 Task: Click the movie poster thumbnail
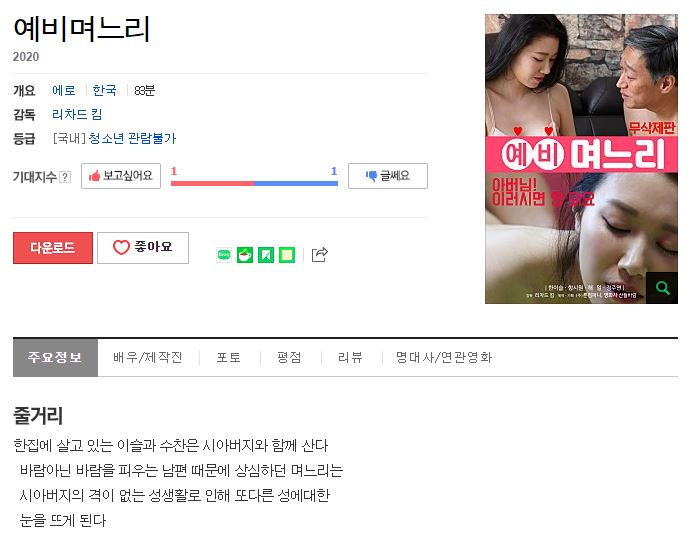coord(581,159)
